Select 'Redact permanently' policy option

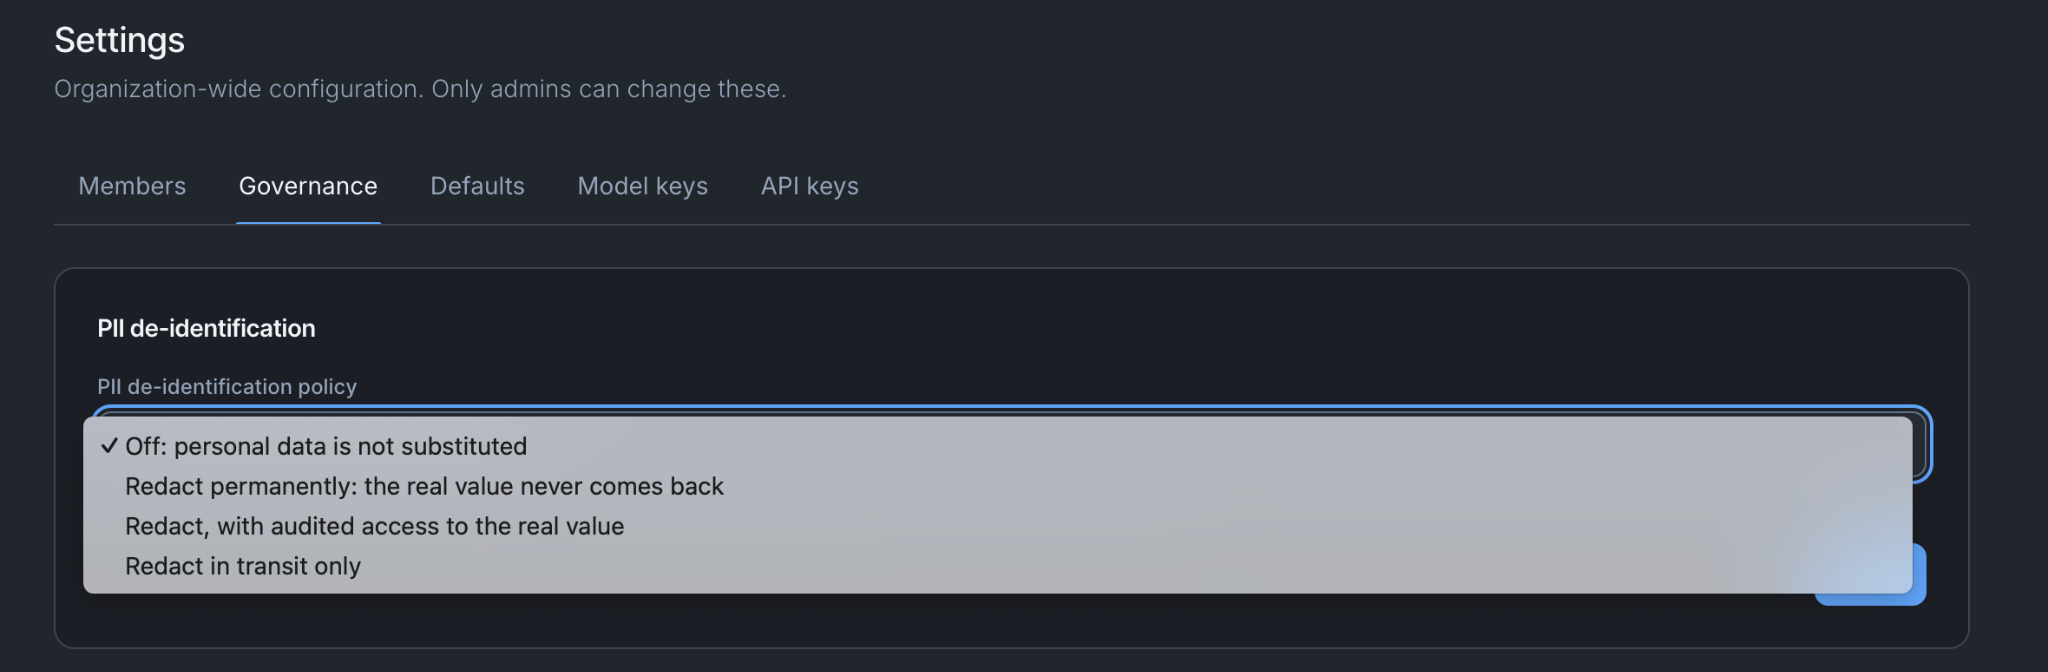tap(997, 486)
